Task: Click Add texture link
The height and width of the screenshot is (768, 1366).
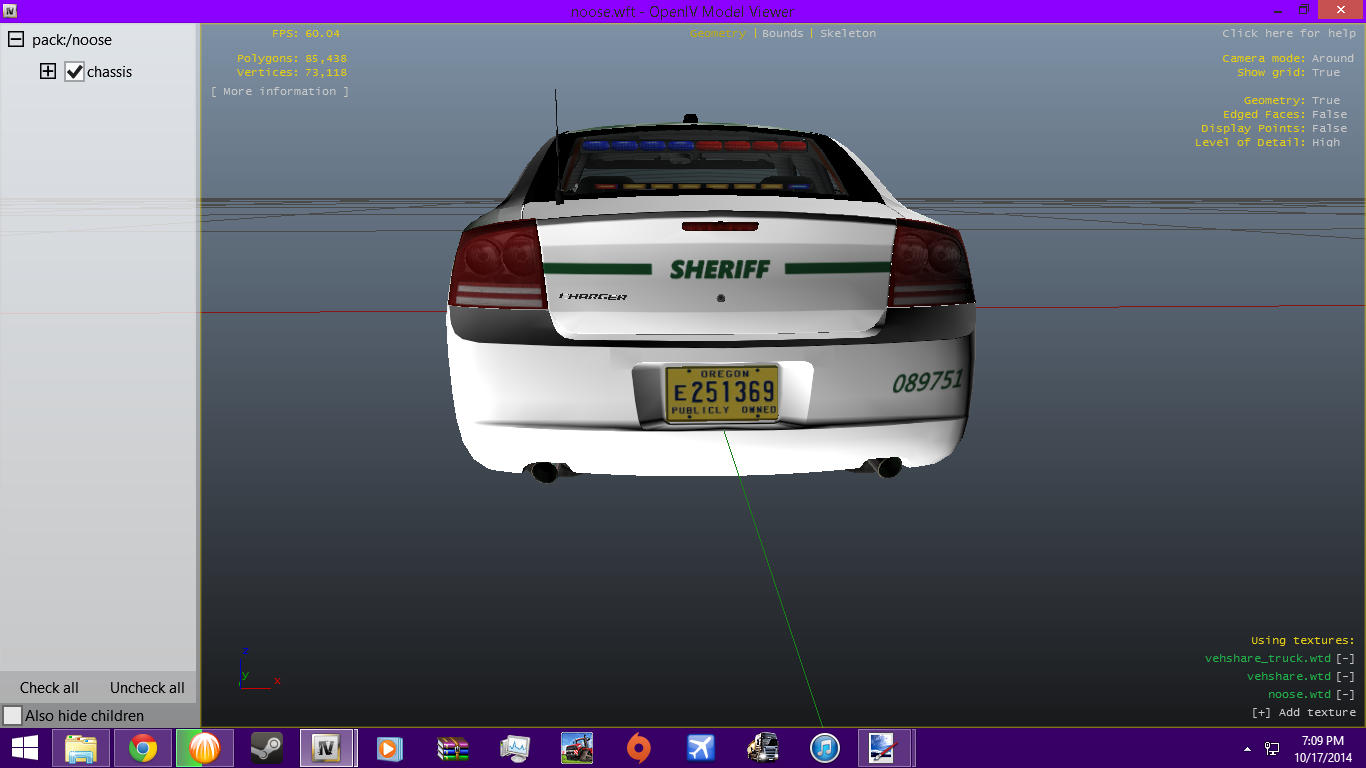Action: coord(1304,713)
